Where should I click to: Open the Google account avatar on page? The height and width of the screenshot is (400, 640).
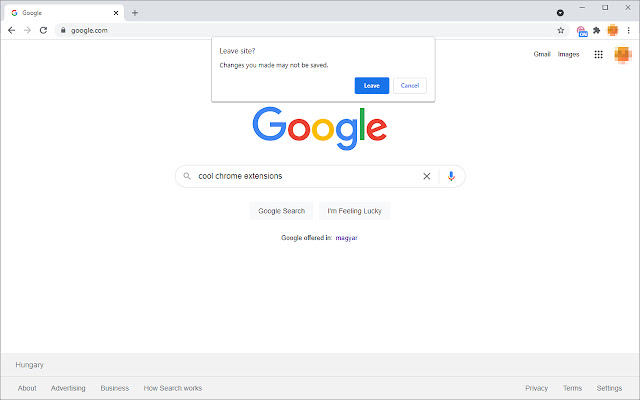click(622, 54)
